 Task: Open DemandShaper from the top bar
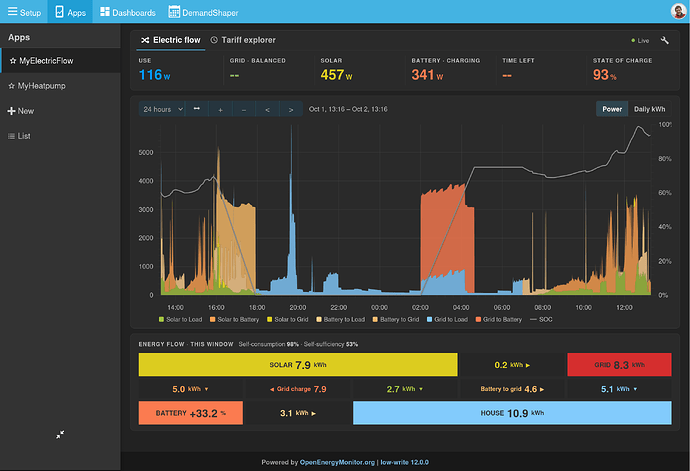click(203, 12)
